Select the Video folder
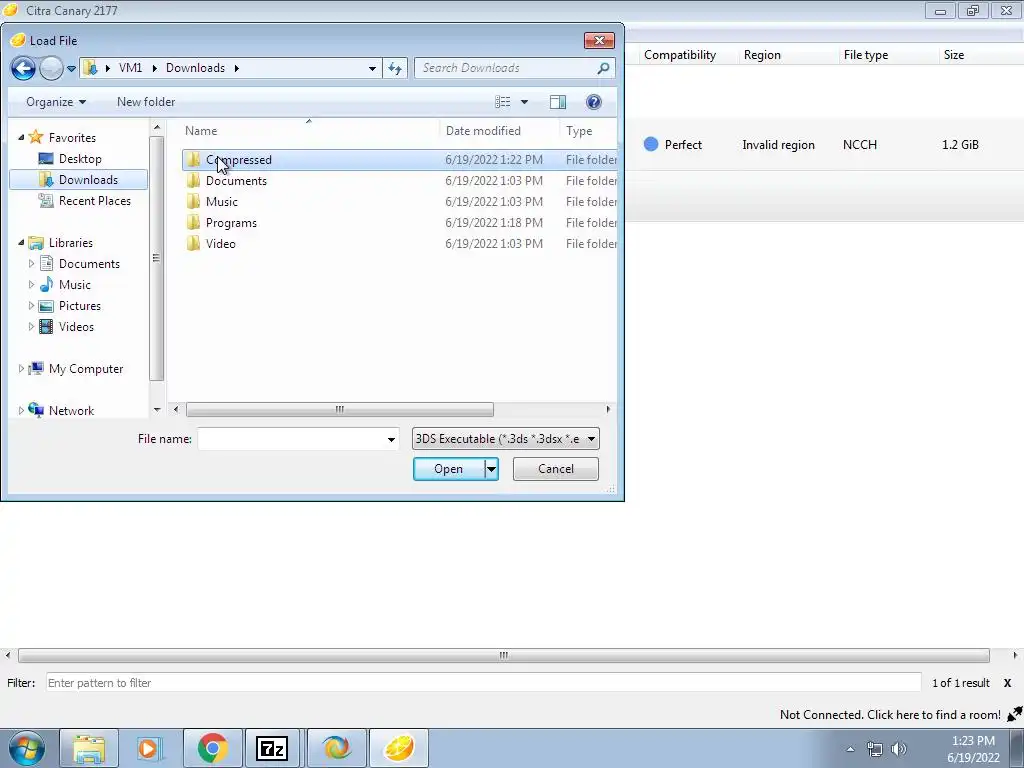 click(x=399, y=244)
